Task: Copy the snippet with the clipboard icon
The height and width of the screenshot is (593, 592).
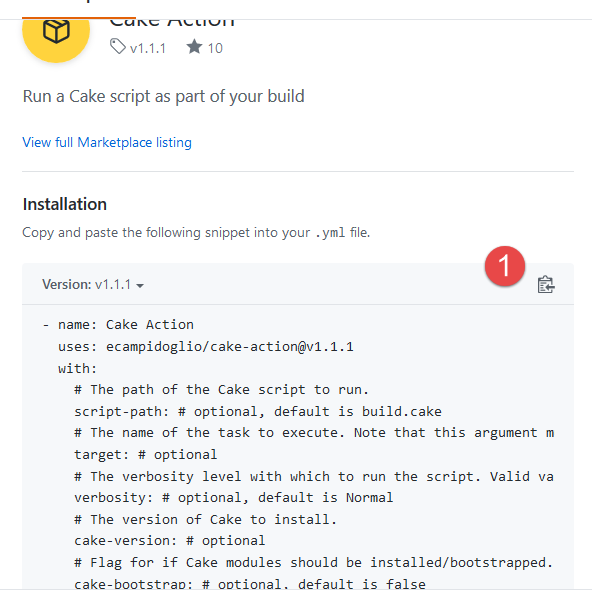Action: point(546,285)
